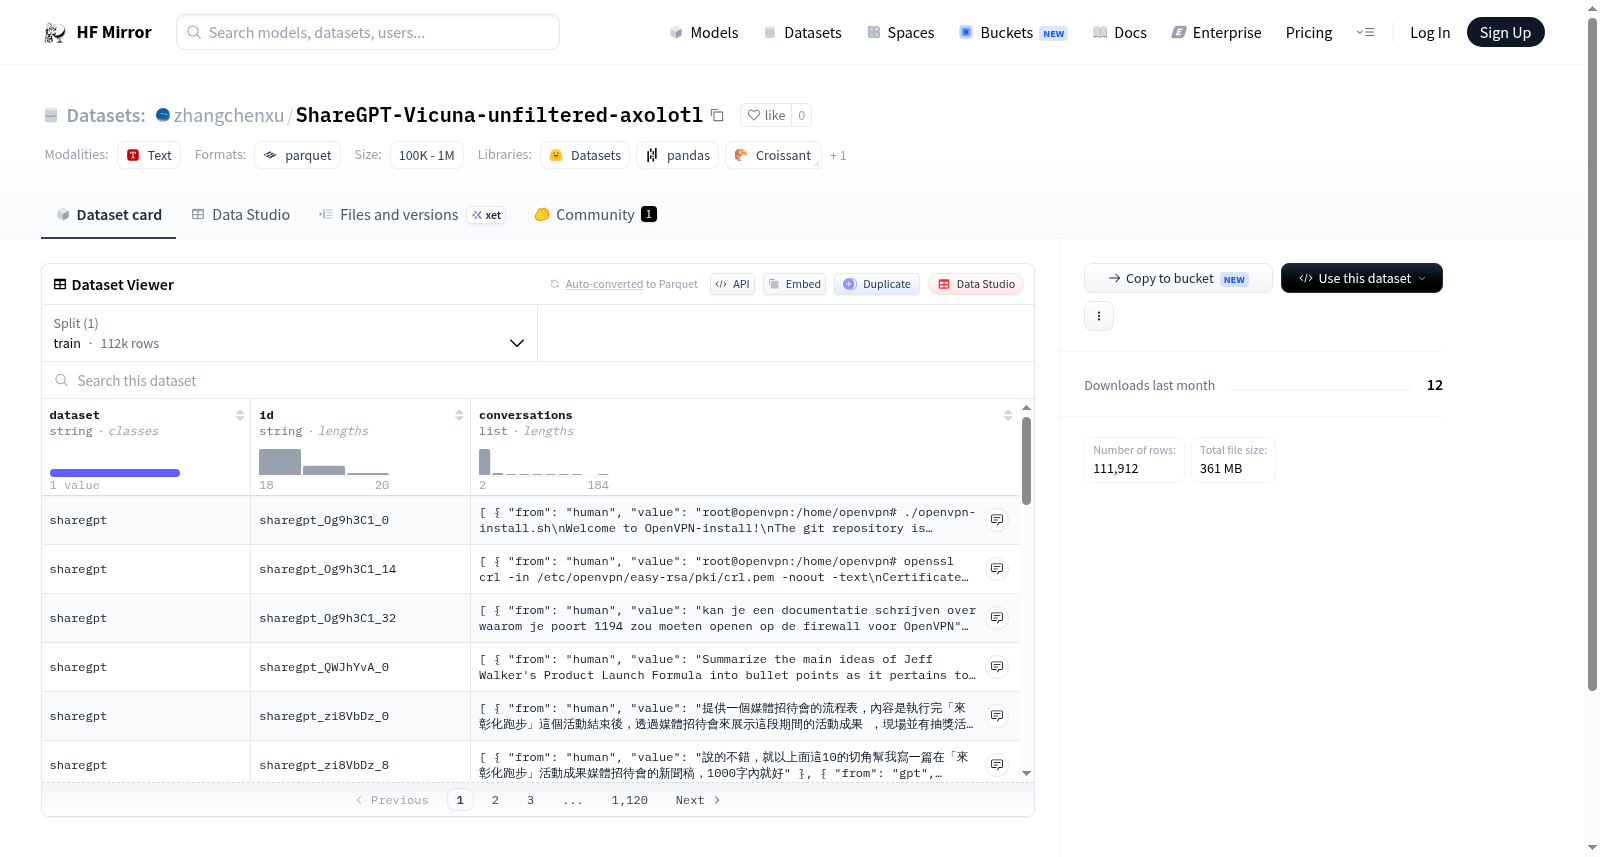Switch to the Dataset card tab

point(109,214)
